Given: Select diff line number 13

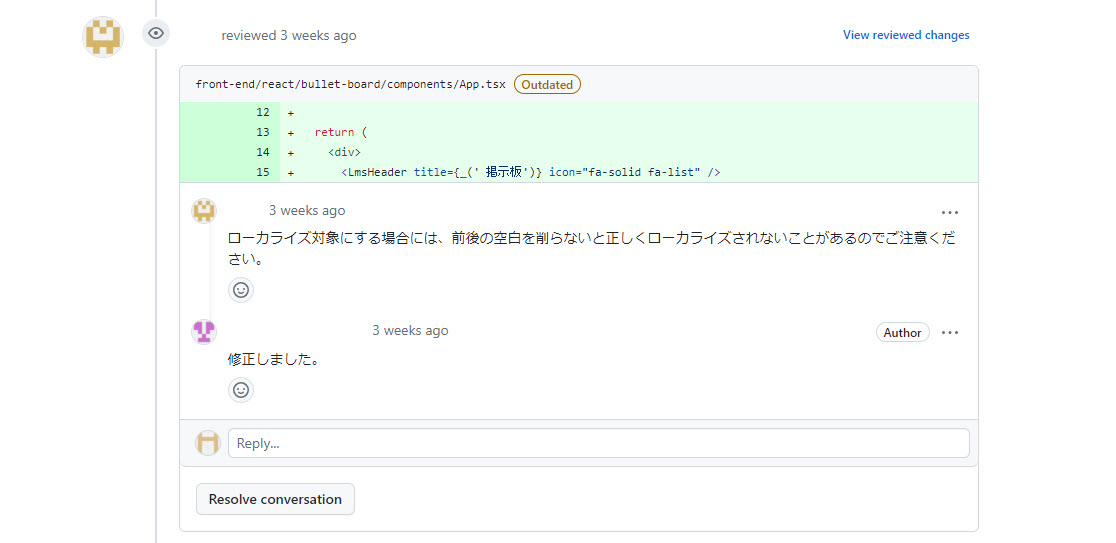Looking at the screenshot, I should tap(263, 132).
